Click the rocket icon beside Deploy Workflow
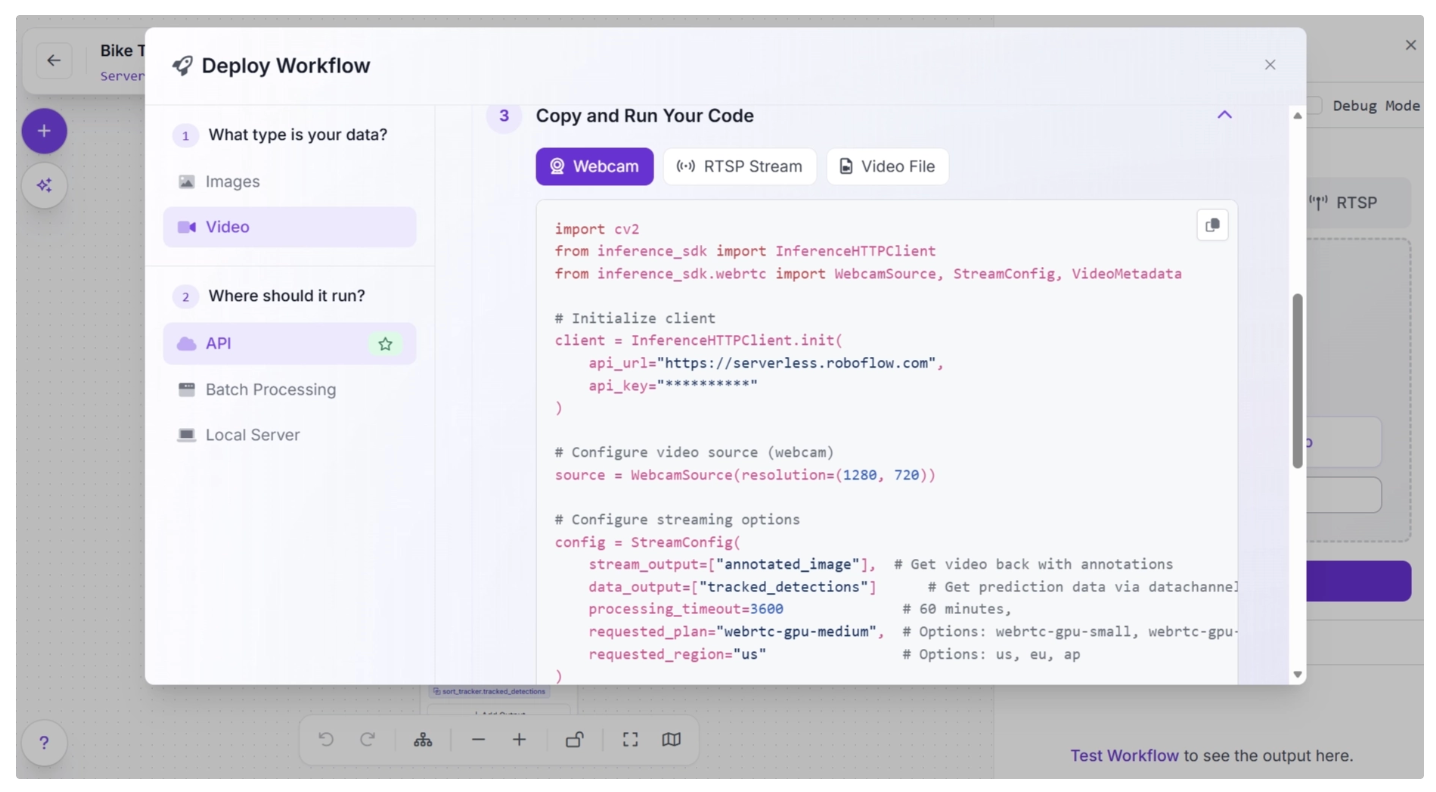 click(182, 66)
